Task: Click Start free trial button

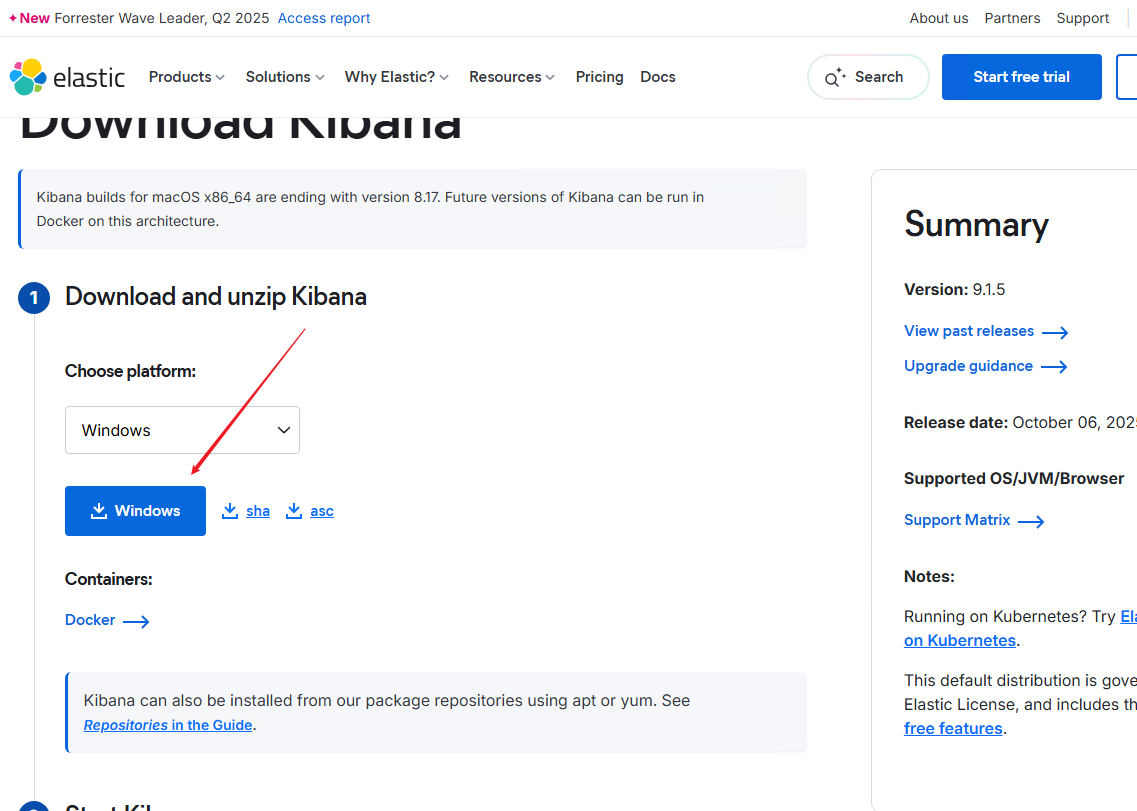Action: (1022, 77)
